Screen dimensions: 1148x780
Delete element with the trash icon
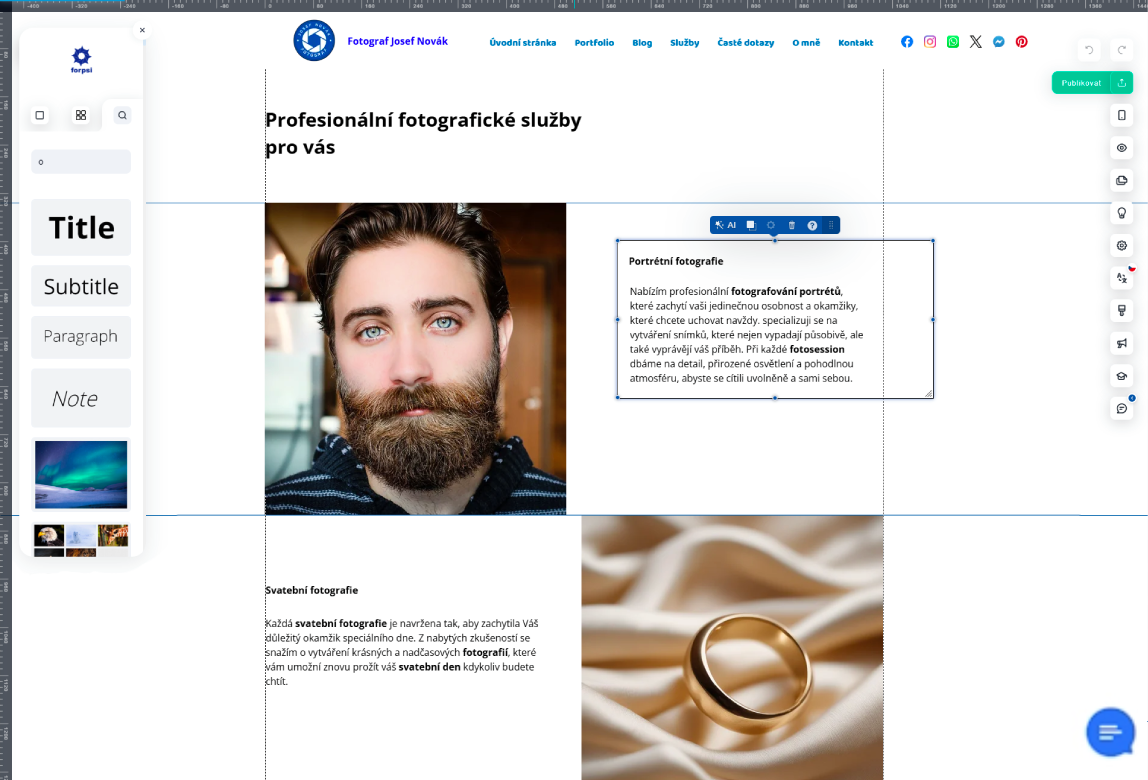pos(791,226)
